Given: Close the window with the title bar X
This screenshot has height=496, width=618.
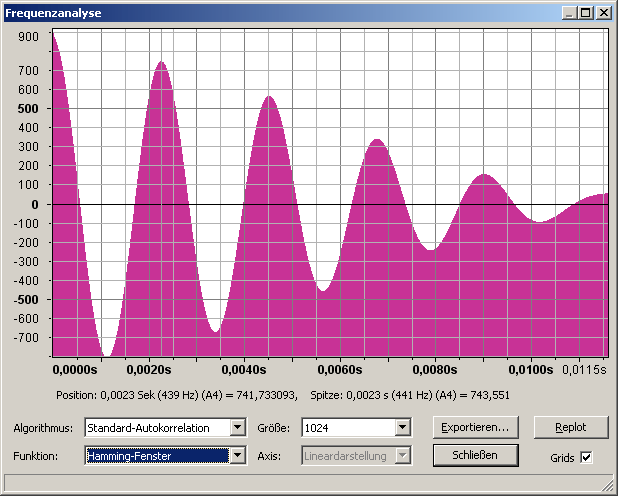Looking at the screenshot, I should (604, 13).
